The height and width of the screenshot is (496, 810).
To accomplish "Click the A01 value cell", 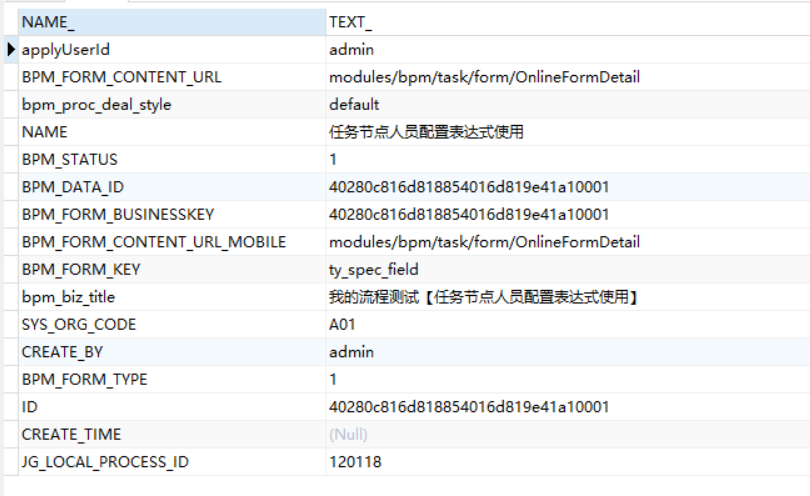I will [568, 324].
